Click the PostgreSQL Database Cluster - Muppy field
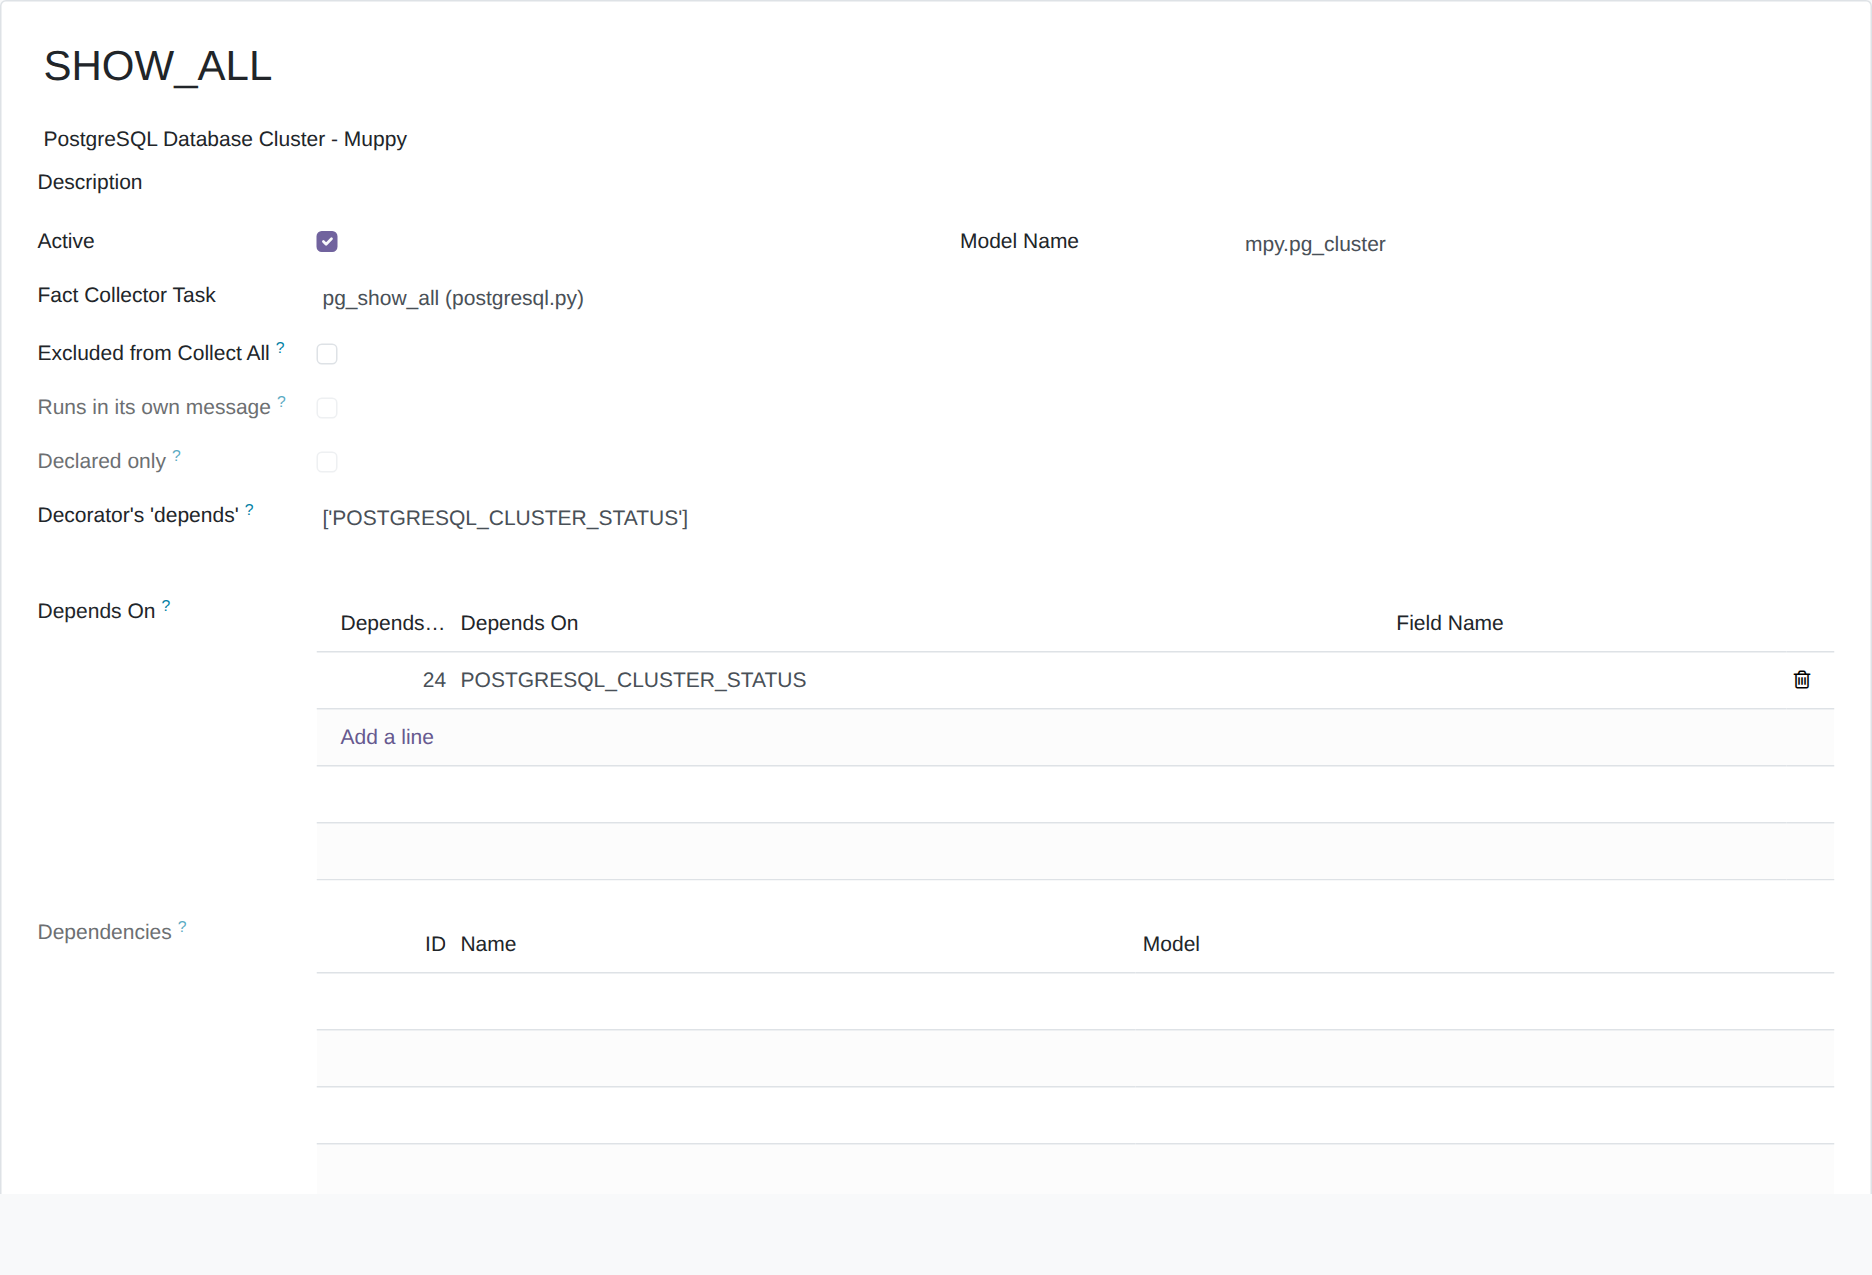The width and height of the screenshot is (1872, 1275). tap(225, 139)
